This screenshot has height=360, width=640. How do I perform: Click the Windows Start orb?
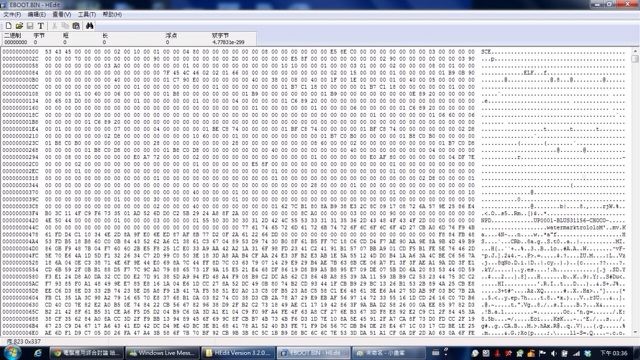[x=12, y=353]
